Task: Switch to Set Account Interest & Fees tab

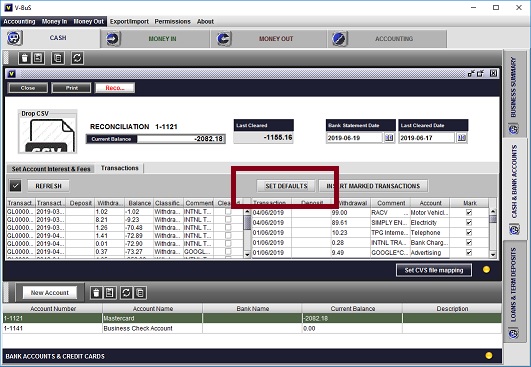Action: tap(51, 169)
